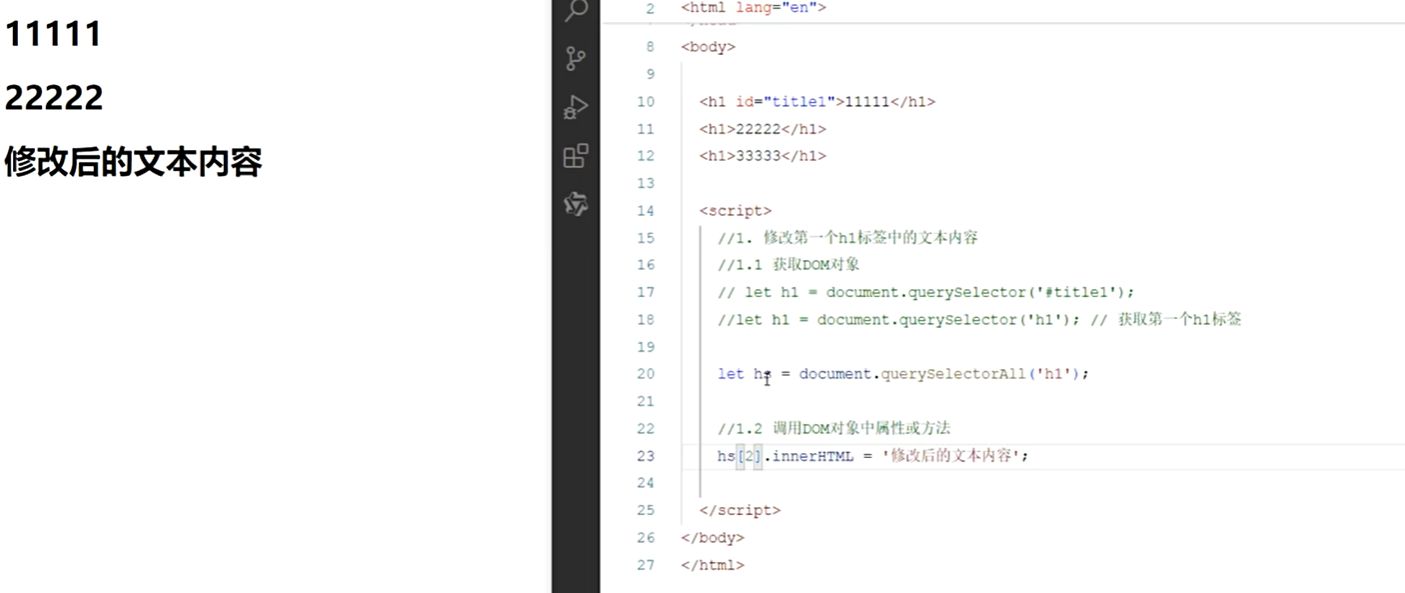Click the comment '// 获取第一个h1标签'

1166,319
